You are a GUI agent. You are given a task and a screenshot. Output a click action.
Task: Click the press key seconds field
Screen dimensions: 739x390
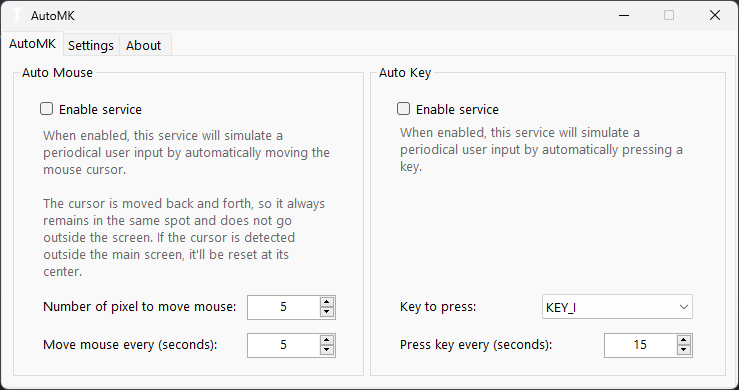640,345
